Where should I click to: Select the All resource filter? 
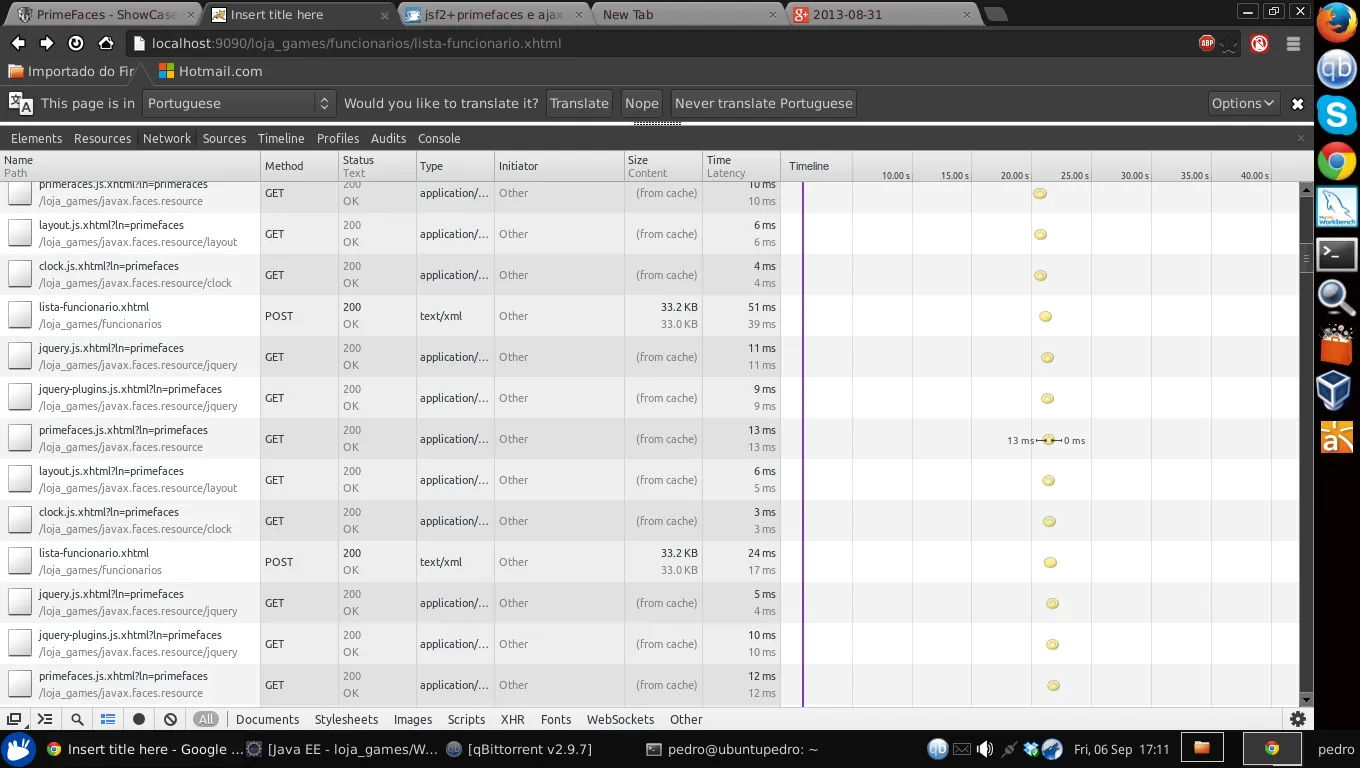point(205,719)
